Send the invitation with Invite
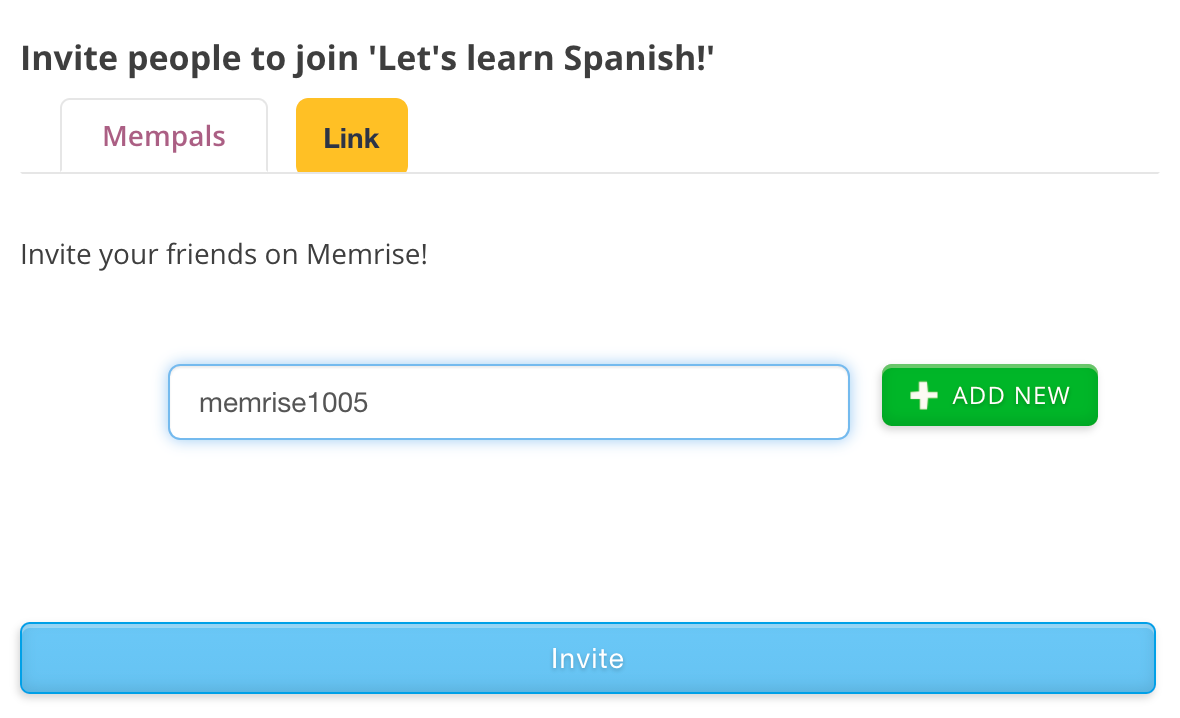Image resolution: width=1180 pixels, height=718 pixels. 588,658
